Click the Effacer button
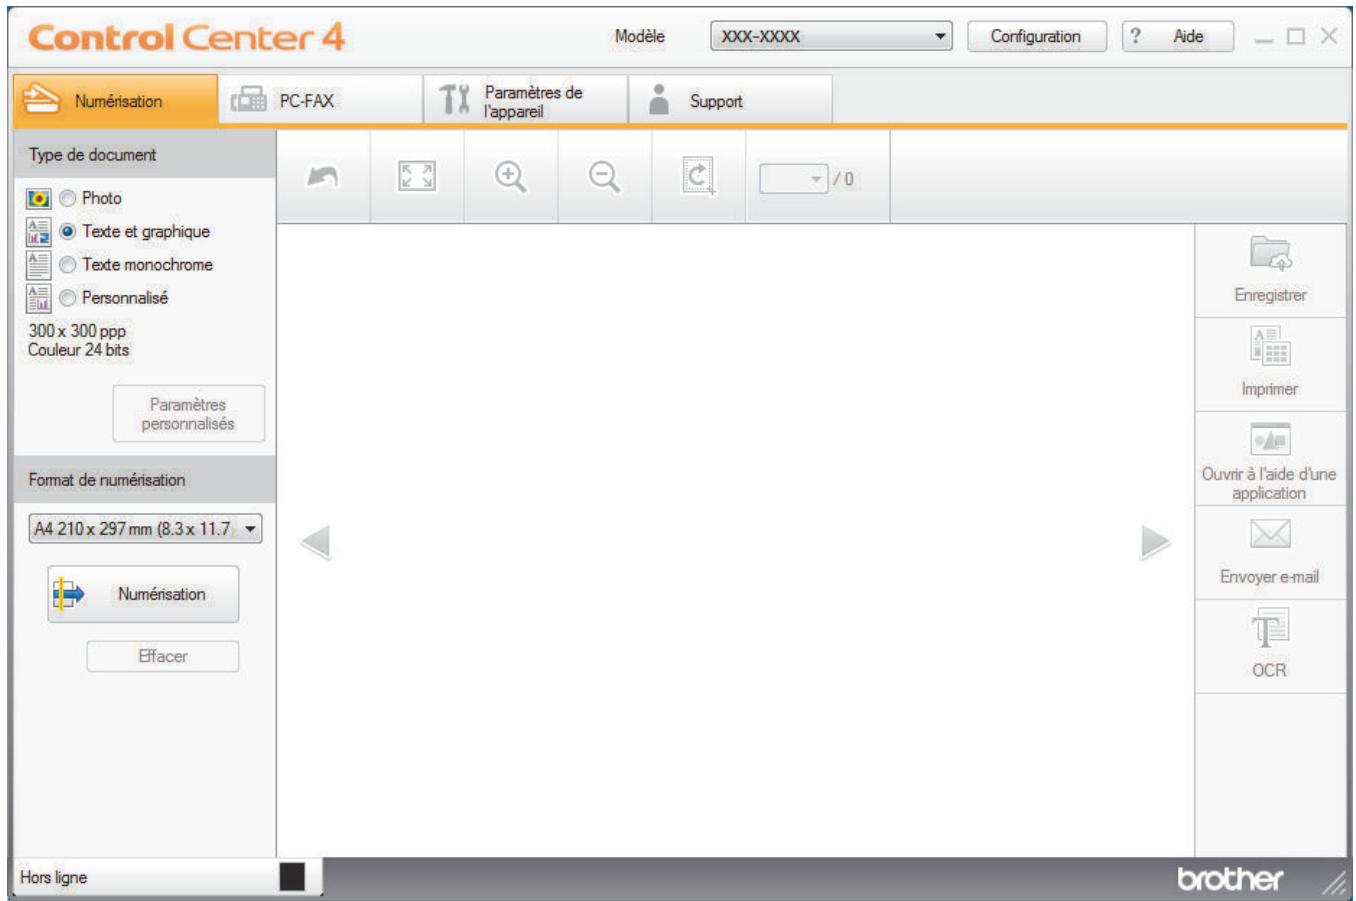The image size is (1356, 901). (163, 656)
